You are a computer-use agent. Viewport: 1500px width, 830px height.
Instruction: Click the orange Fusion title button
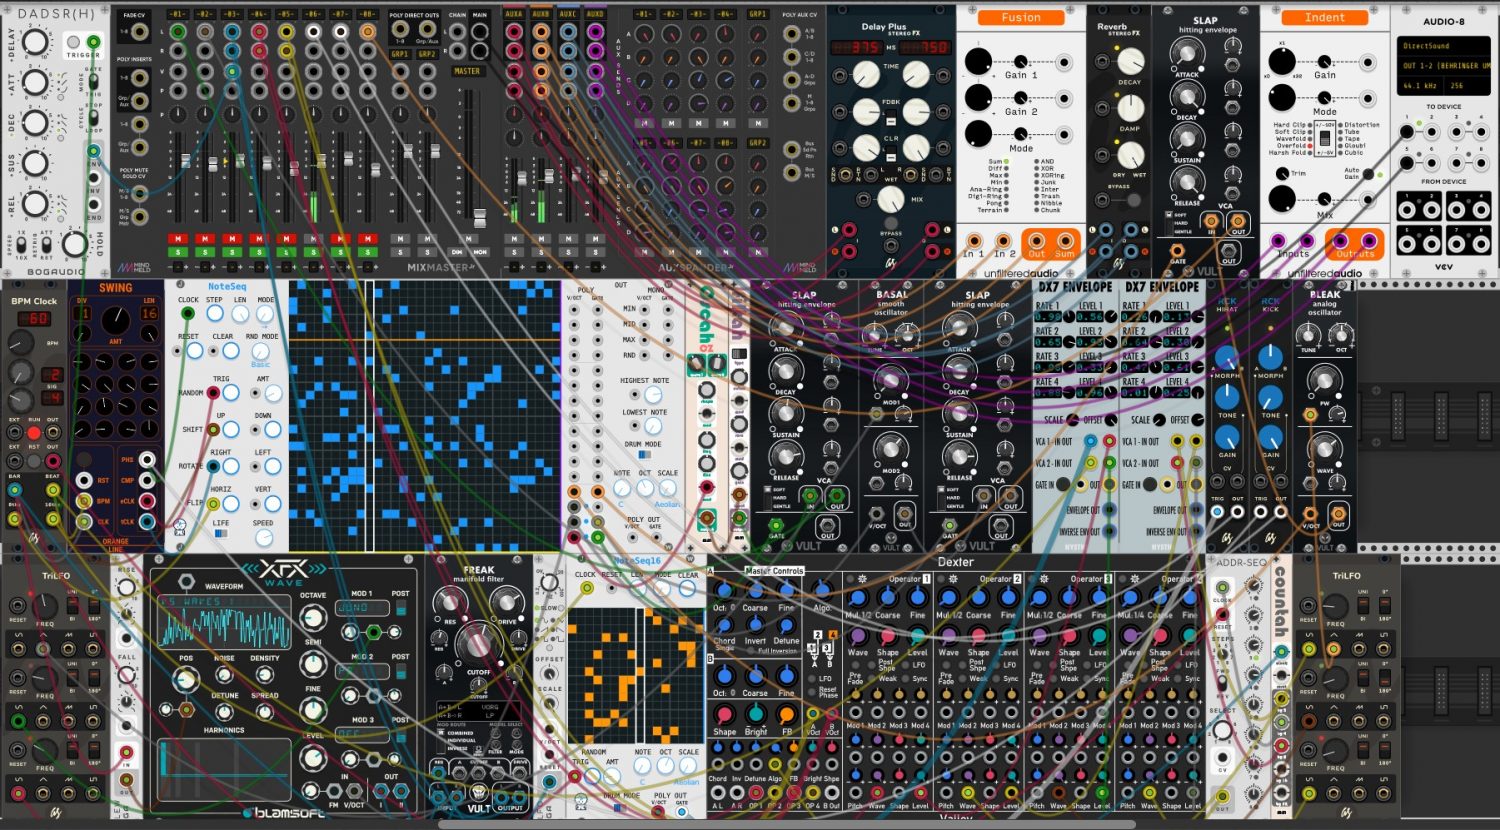1021,18
